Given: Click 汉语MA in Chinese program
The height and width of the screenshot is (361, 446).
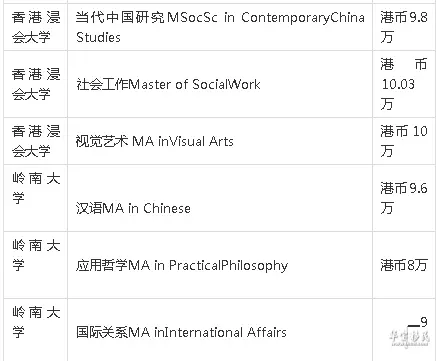Looking at the screenshot, I should coord(133,208).
